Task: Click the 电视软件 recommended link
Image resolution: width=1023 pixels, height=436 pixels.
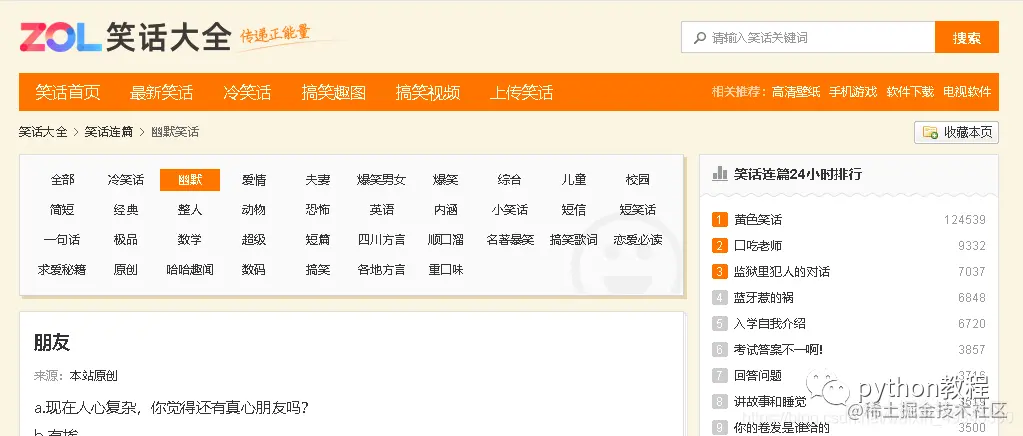Action: (x=967, y=92)
